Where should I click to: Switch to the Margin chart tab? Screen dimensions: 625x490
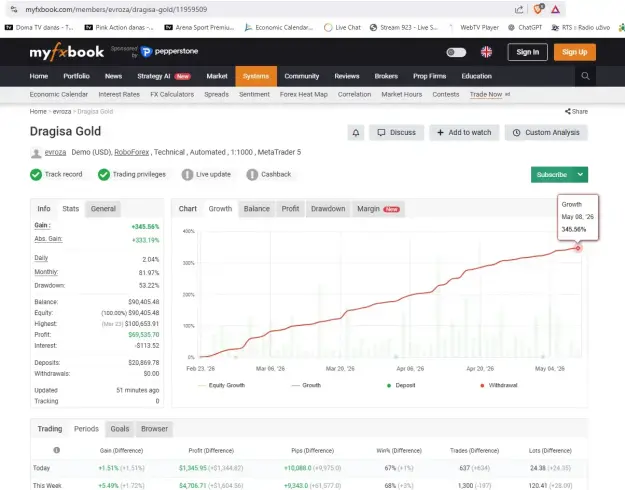[378, 209]
